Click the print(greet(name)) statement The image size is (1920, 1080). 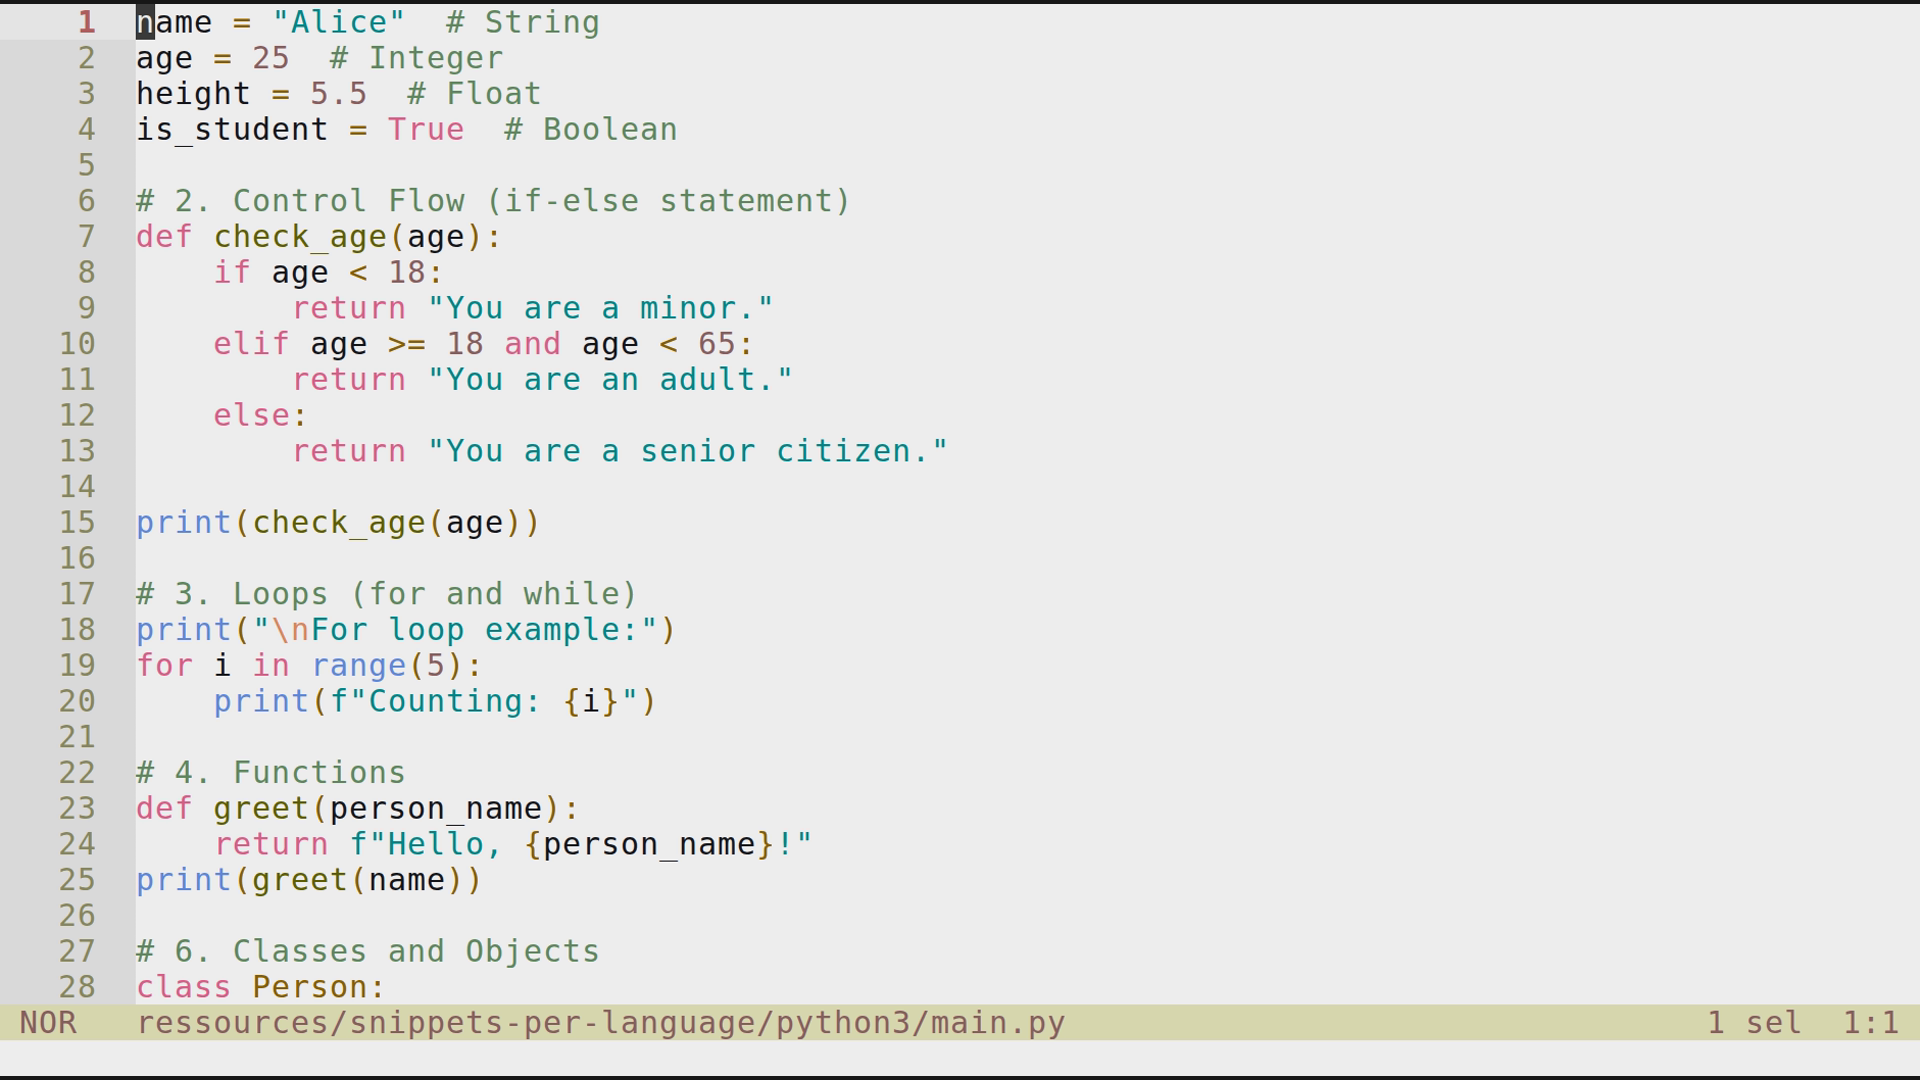coord(308,879)
